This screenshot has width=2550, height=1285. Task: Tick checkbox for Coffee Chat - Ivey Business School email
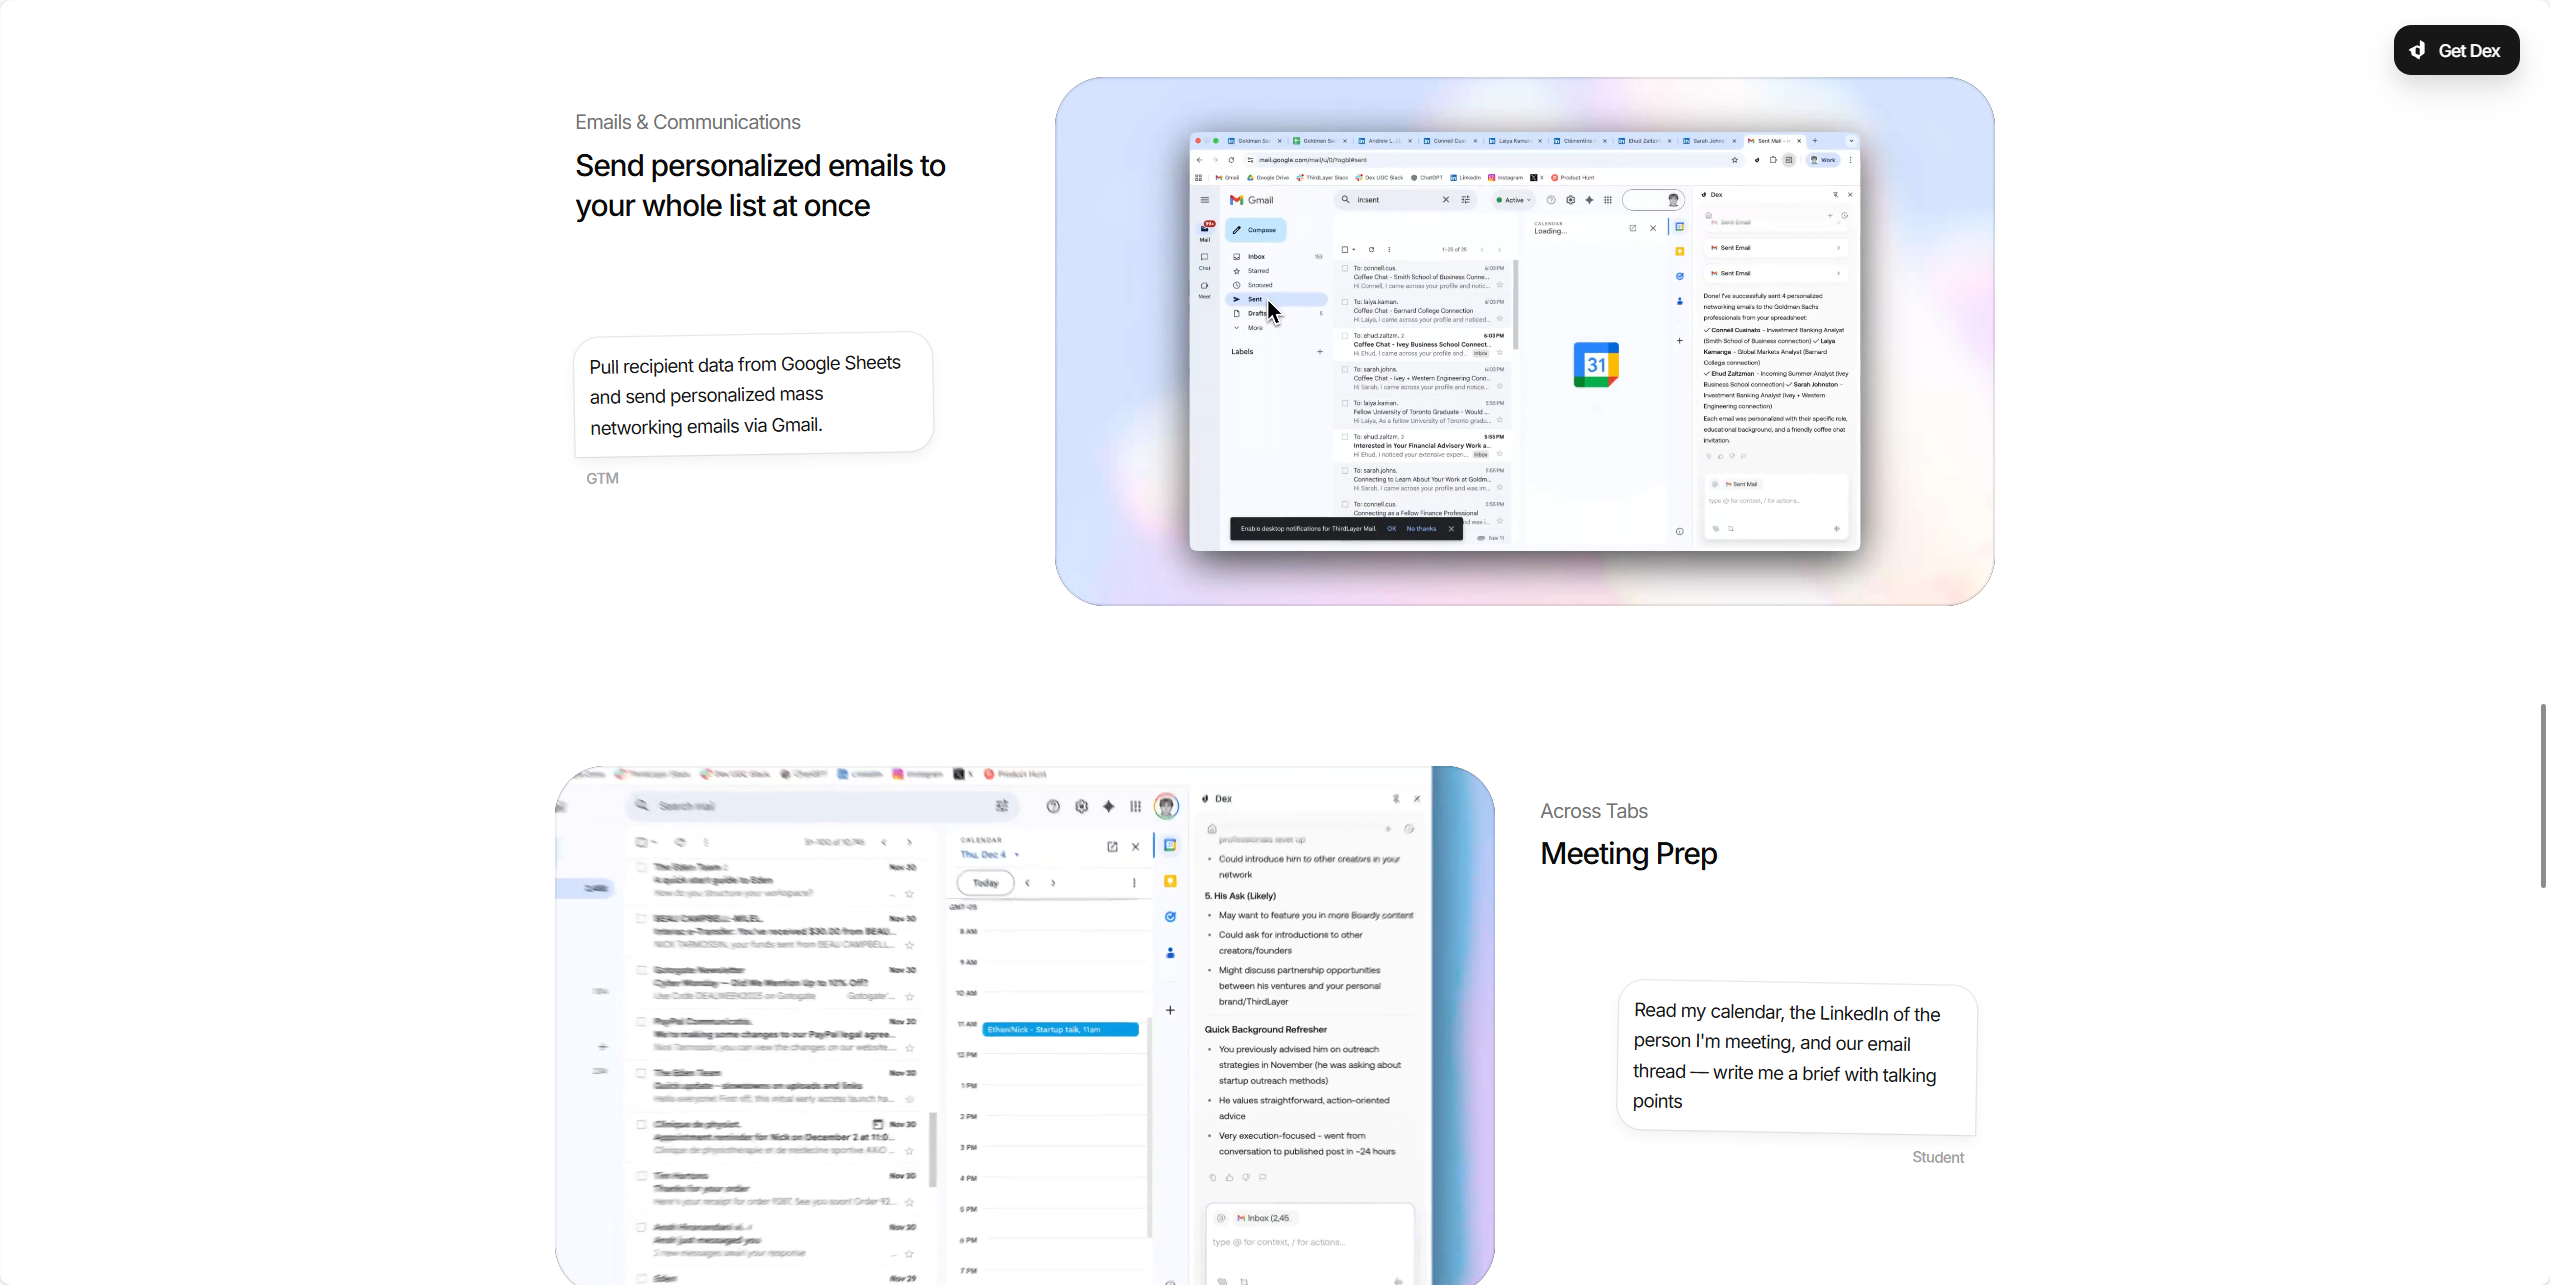click(x=1345, y=336)
